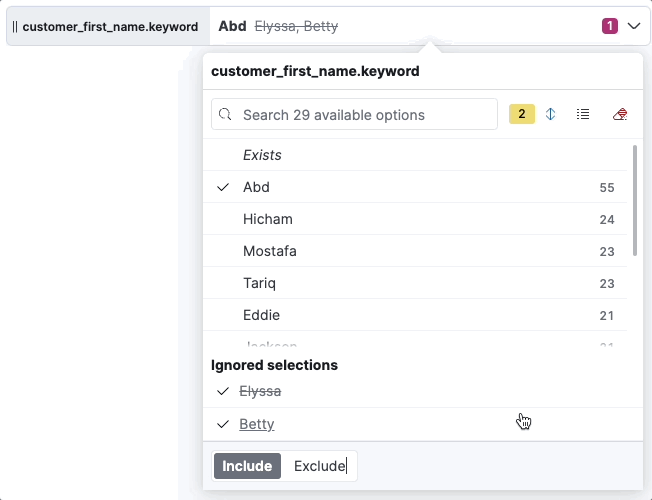Select the Hicham option
The height and width of the screenshot is (500, 652).
pos(262,219)
